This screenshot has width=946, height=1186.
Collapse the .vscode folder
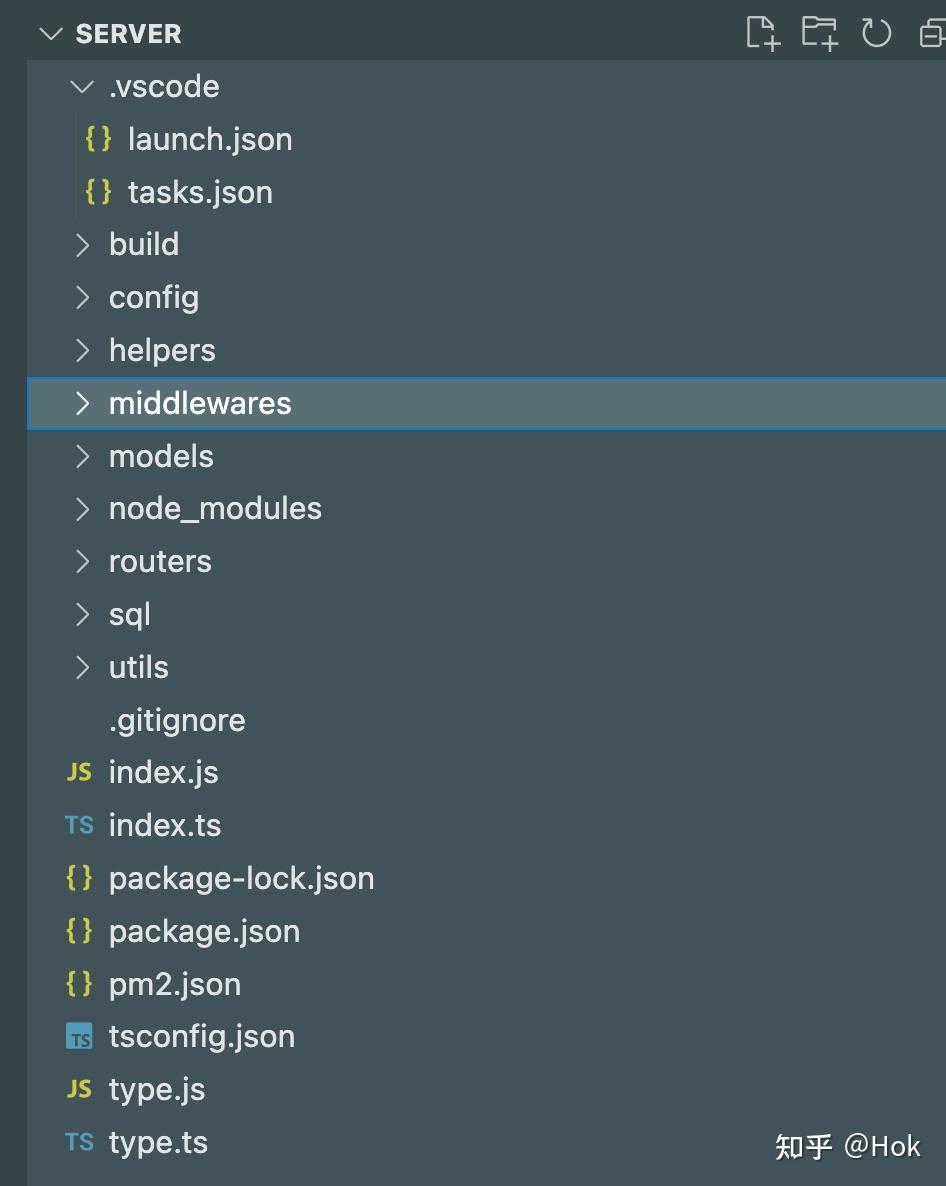(x=83, y=87)
